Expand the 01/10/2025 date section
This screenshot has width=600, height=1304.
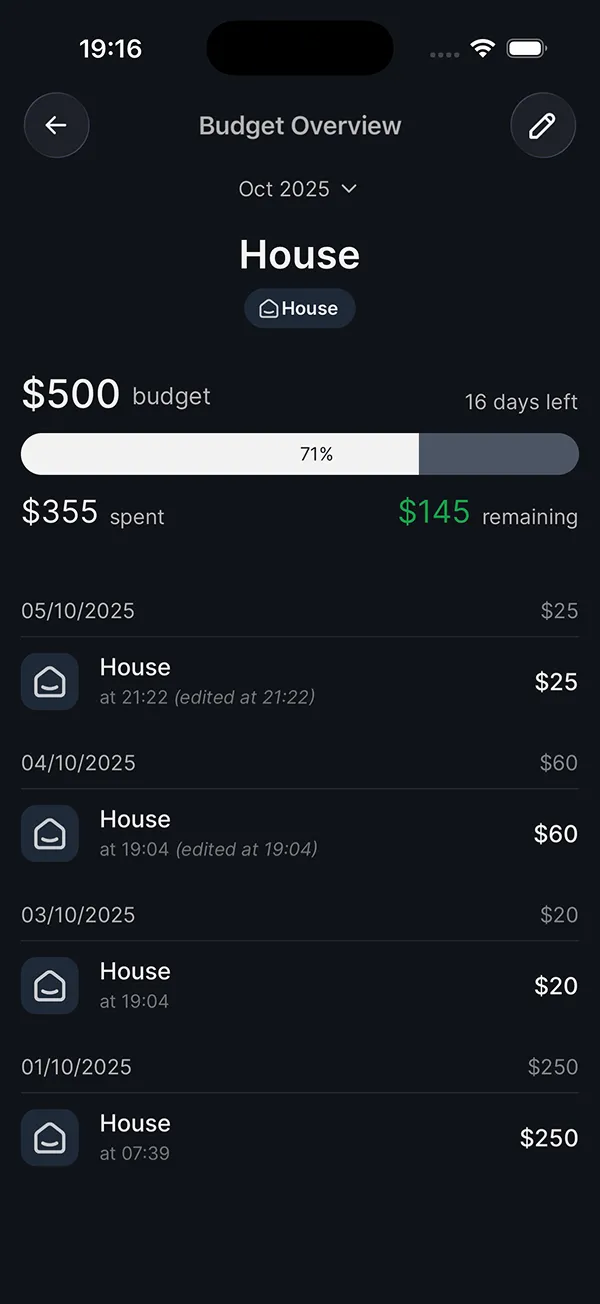click(78, 1066)
